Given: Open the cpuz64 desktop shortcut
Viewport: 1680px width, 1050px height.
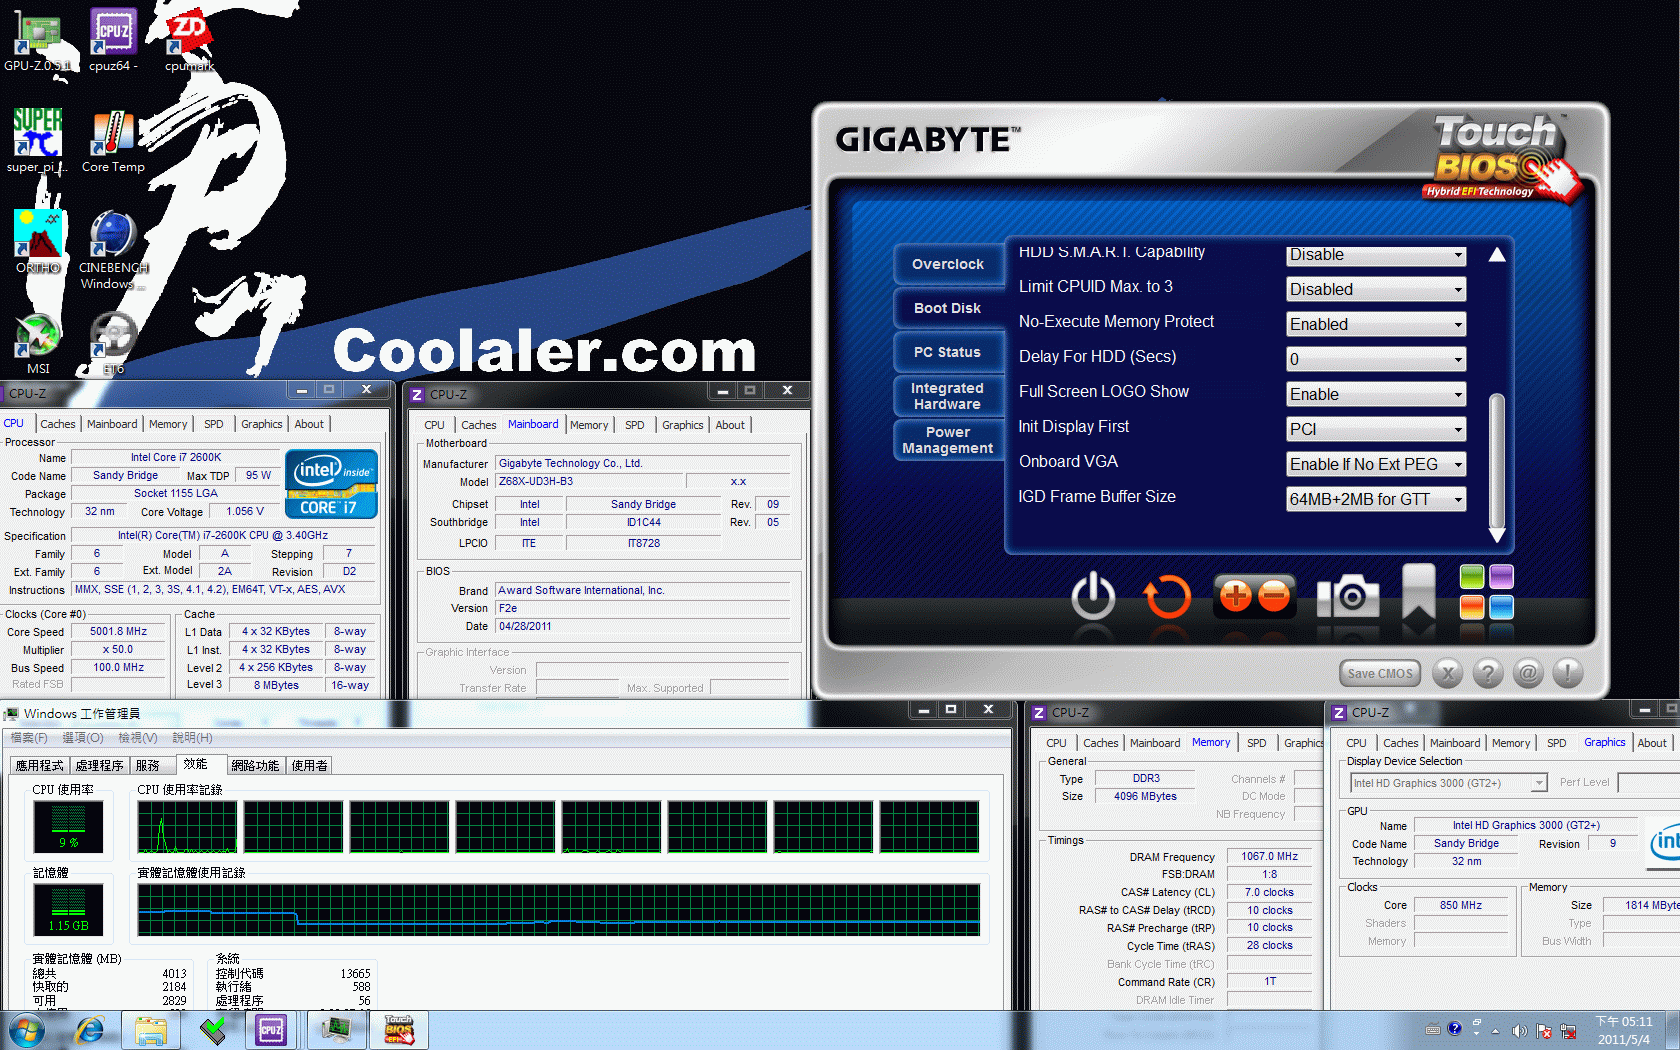Looking at the screenshot, I should (x=113, y=40).
